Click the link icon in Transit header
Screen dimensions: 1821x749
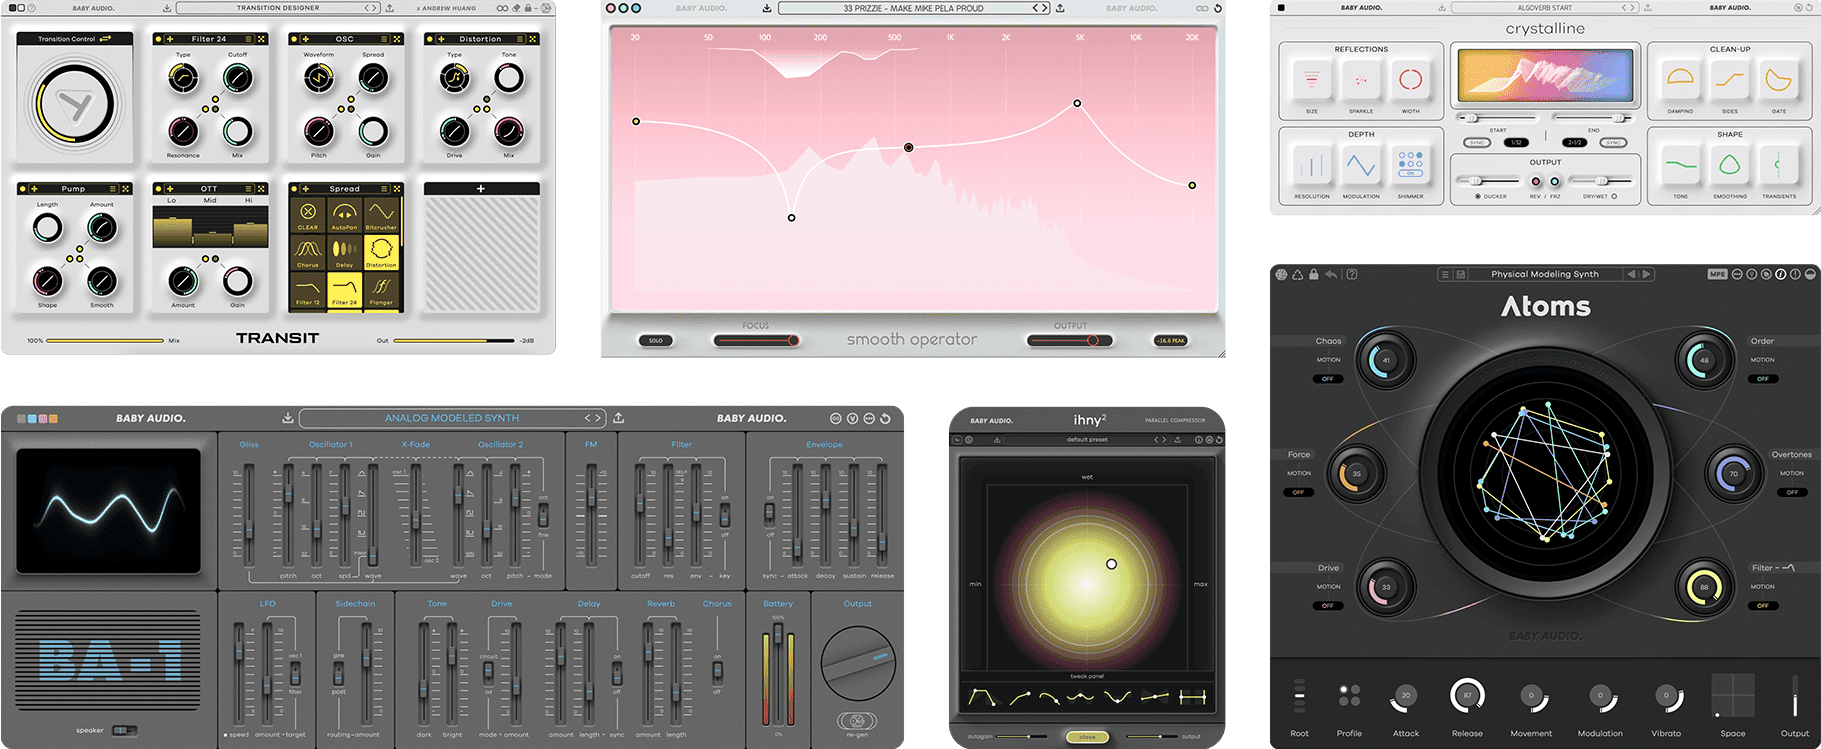pos(502,8)
